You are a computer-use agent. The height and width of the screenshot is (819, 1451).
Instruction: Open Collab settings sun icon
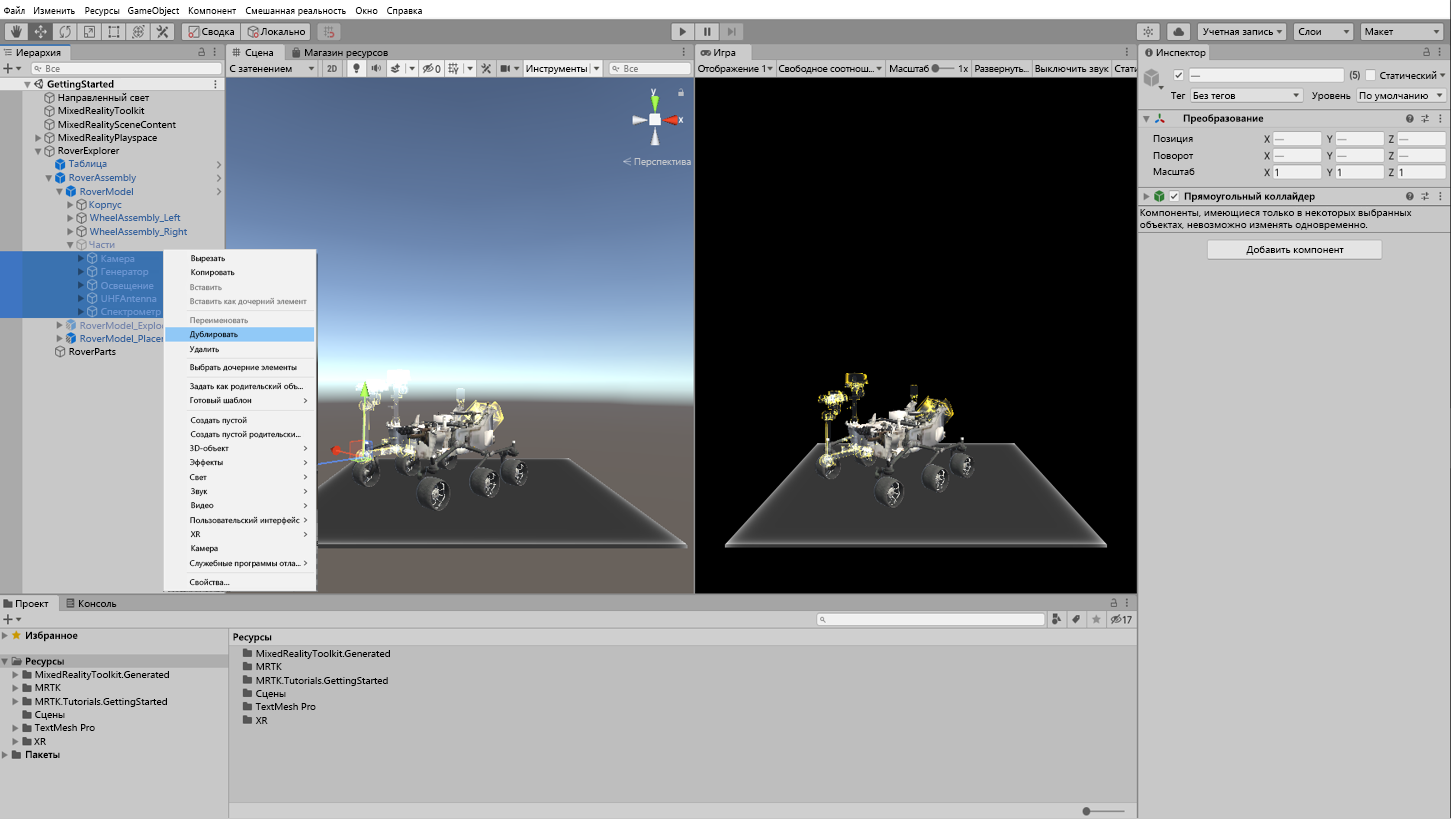pos(1149,32)
